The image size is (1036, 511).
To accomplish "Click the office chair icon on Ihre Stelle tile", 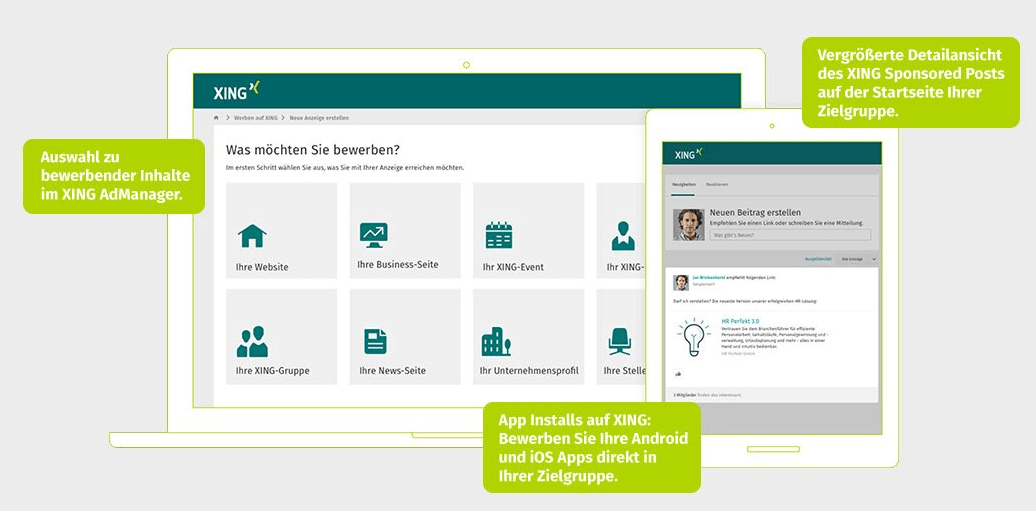I will [x=620, y=342].
